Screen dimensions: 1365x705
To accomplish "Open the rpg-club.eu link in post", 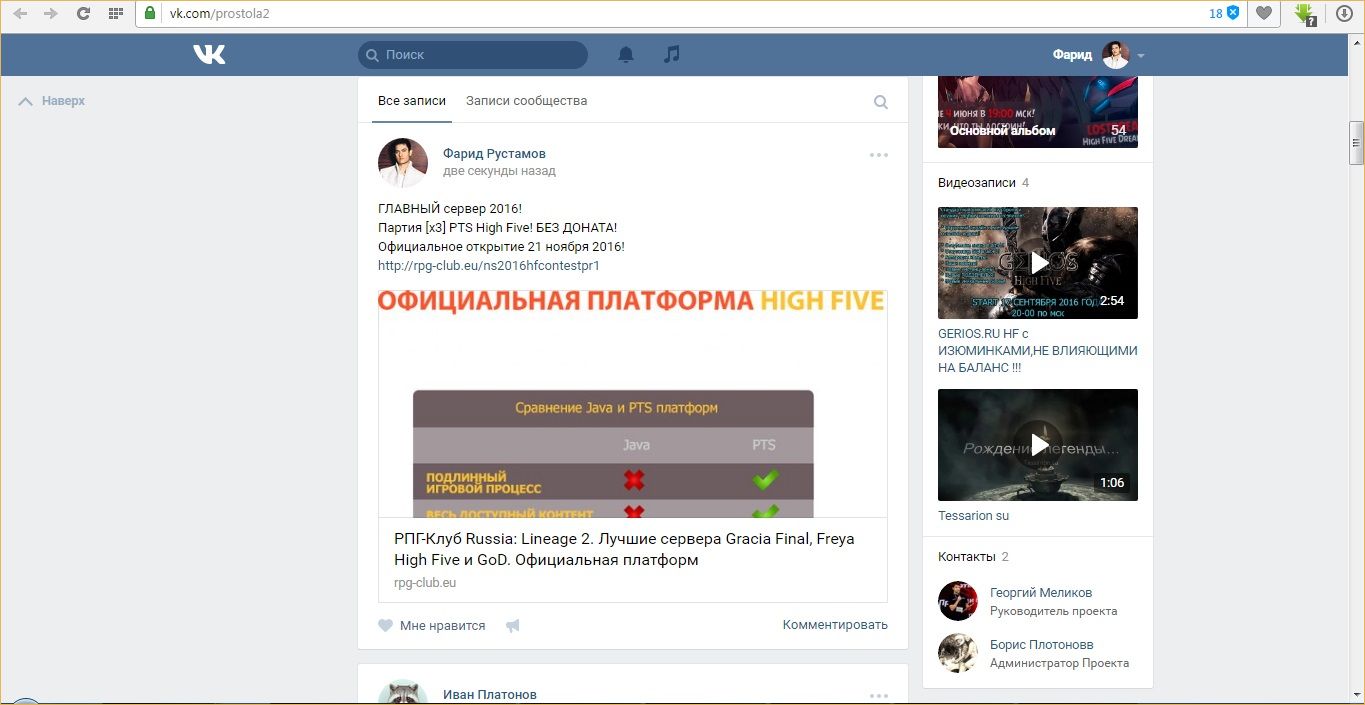I will [x=488, y=266].
